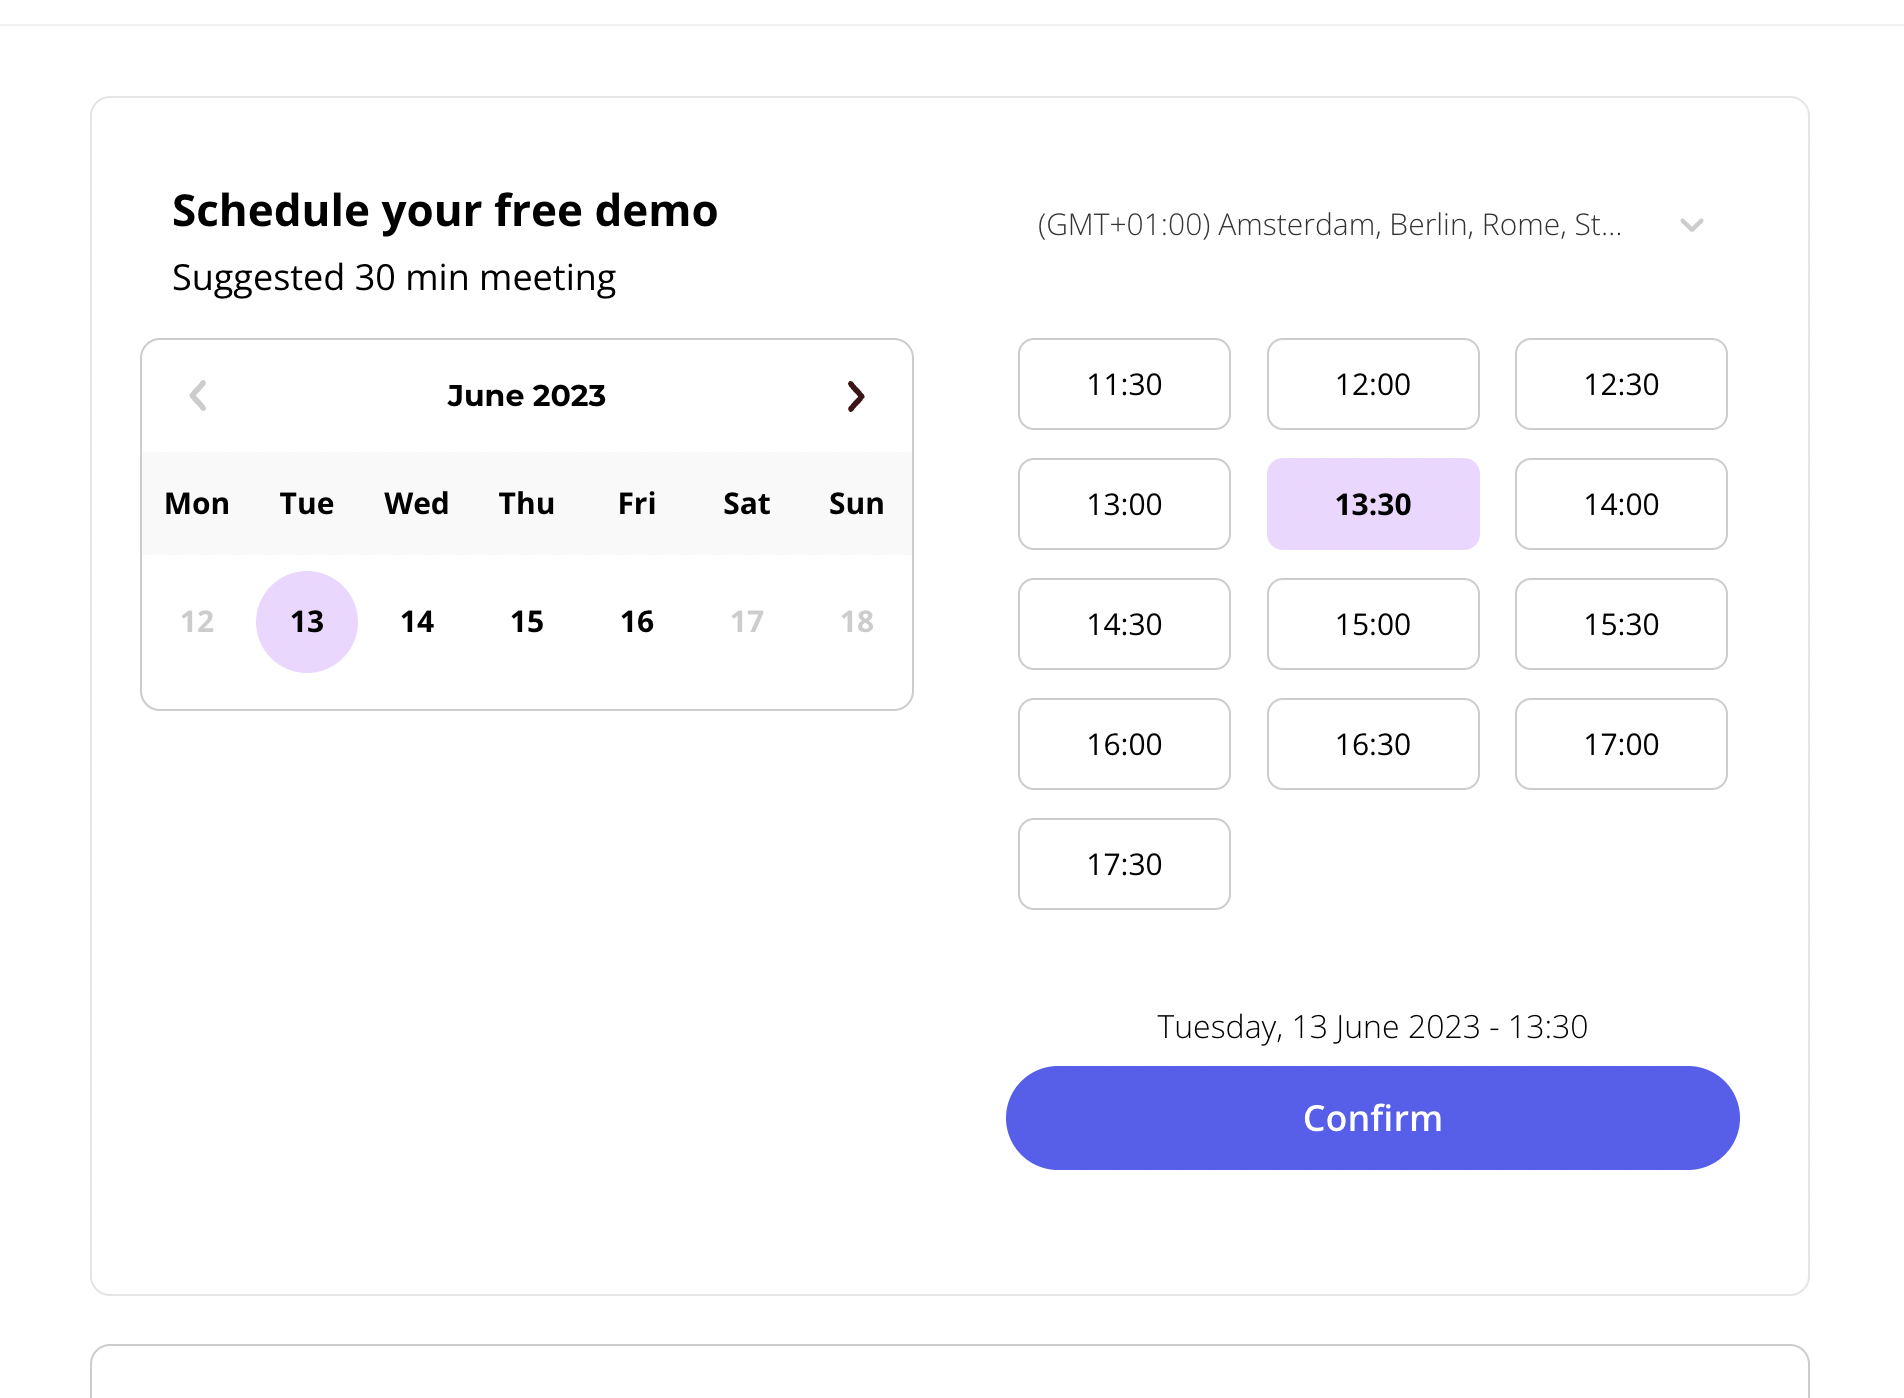This screenshot has height=1398, width=1904.
Task: Pick the 16:30 time option
Action: [x=1373, y=744]
